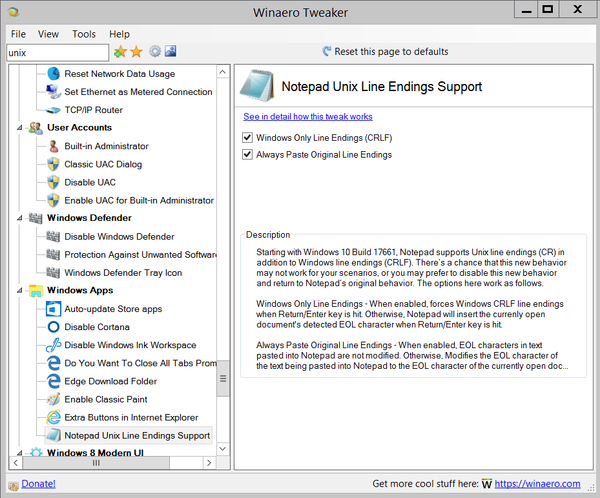Viewport: 600px width, 498px height.
Task: Click the User Accounts group icon
Action: coord(36,128)
